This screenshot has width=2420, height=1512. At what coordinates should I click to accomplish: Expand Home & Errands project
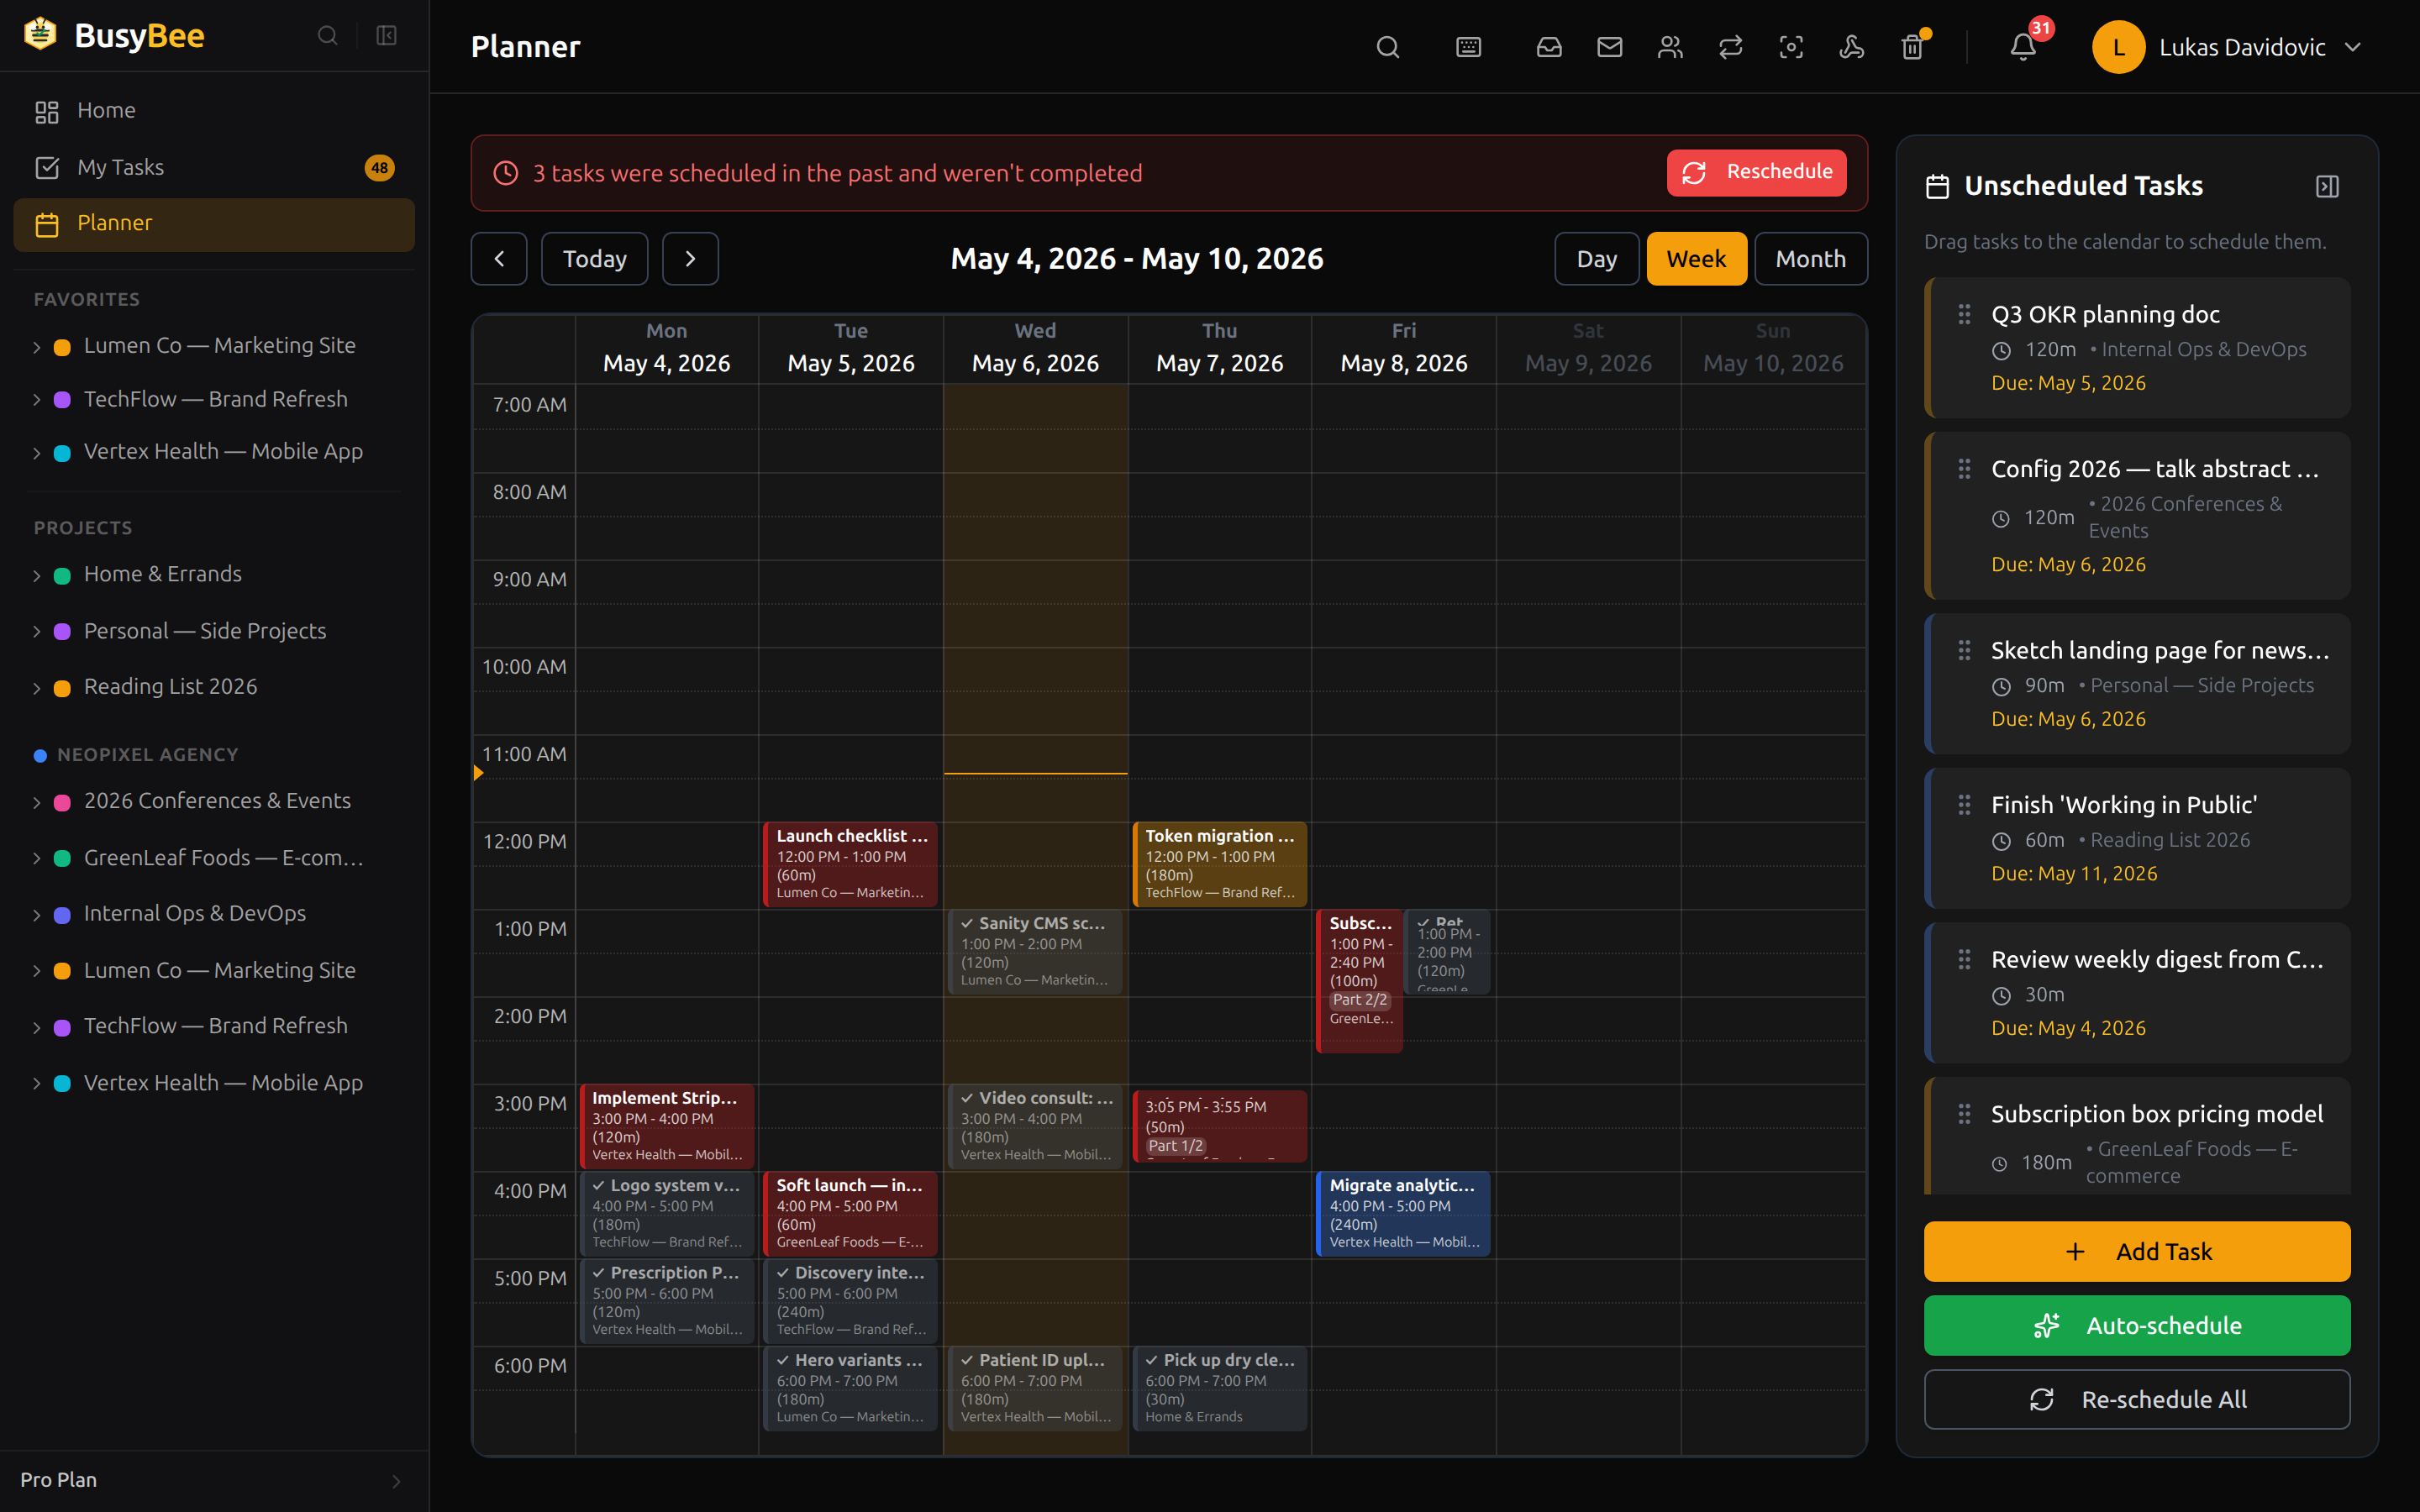click(x=37, y=575)
